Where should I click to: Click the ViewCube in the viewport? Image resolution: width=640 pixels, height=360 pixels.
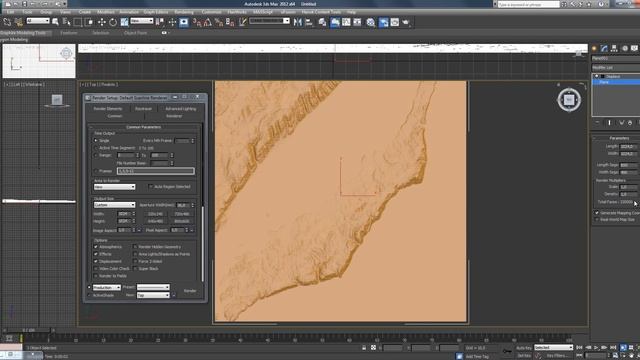click(569, 100)
